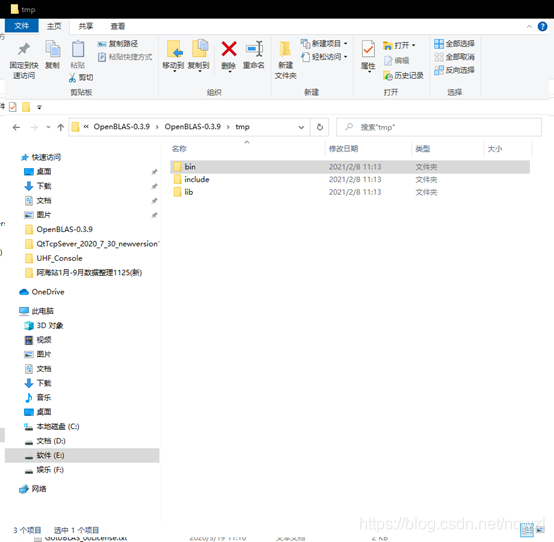This screenshot has height=542, width=554.
Task: Click Select all in ribbon
Action: point(454,44)
